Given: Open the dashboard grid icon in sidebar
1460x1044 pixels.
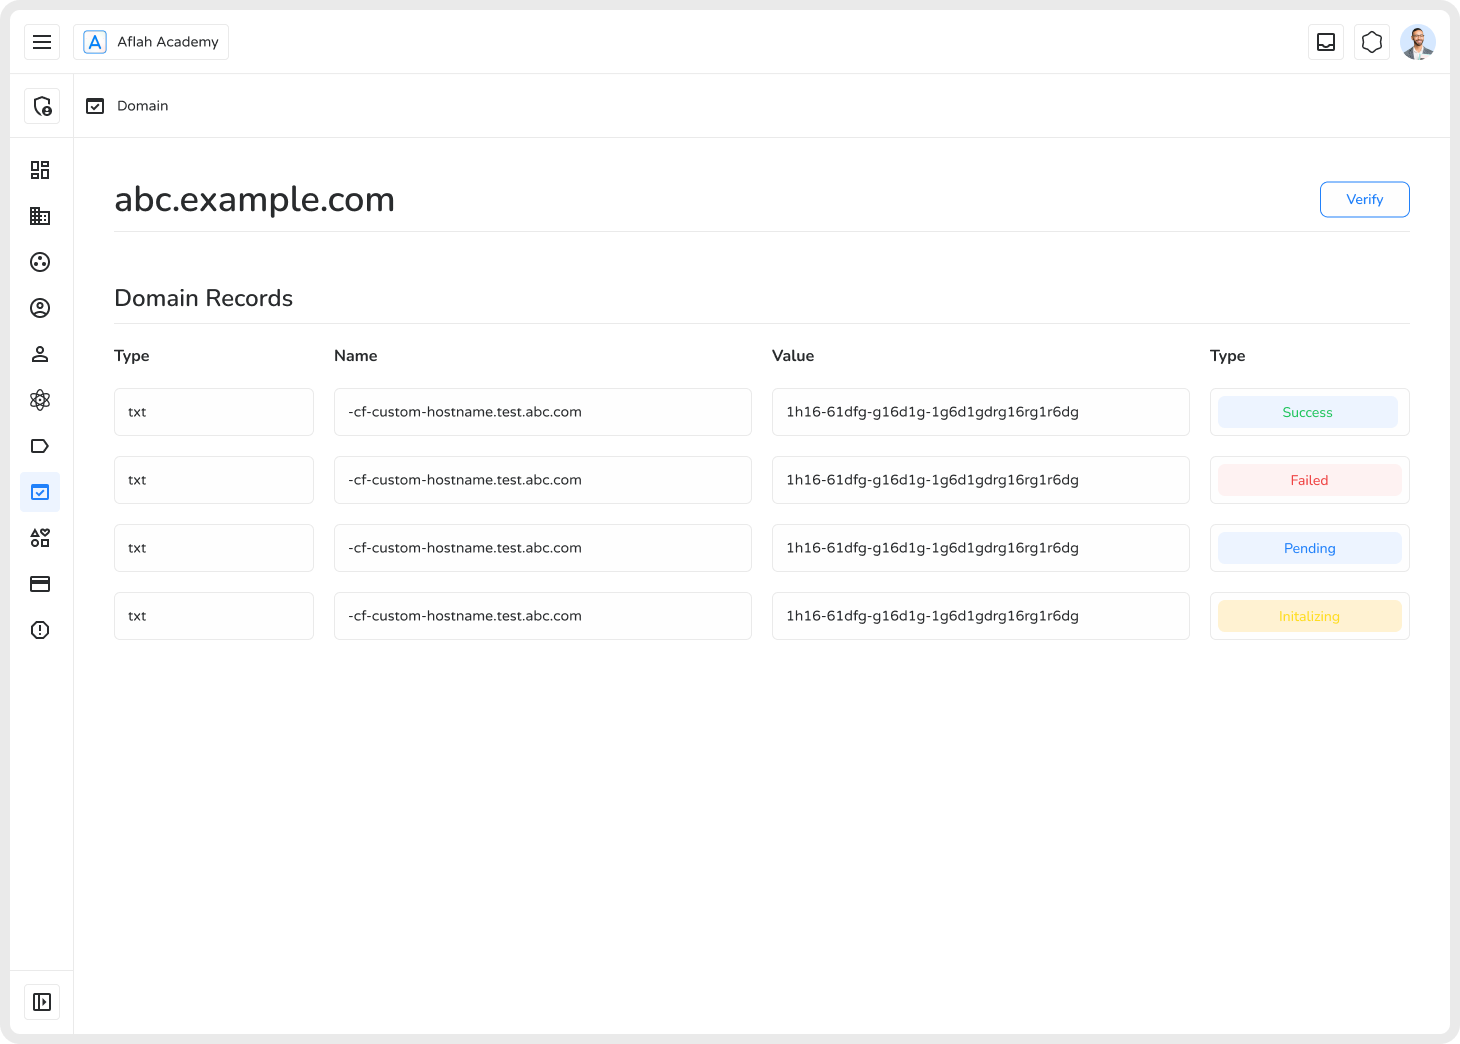Looking at the screenshot, I should (x=40, y=170).
